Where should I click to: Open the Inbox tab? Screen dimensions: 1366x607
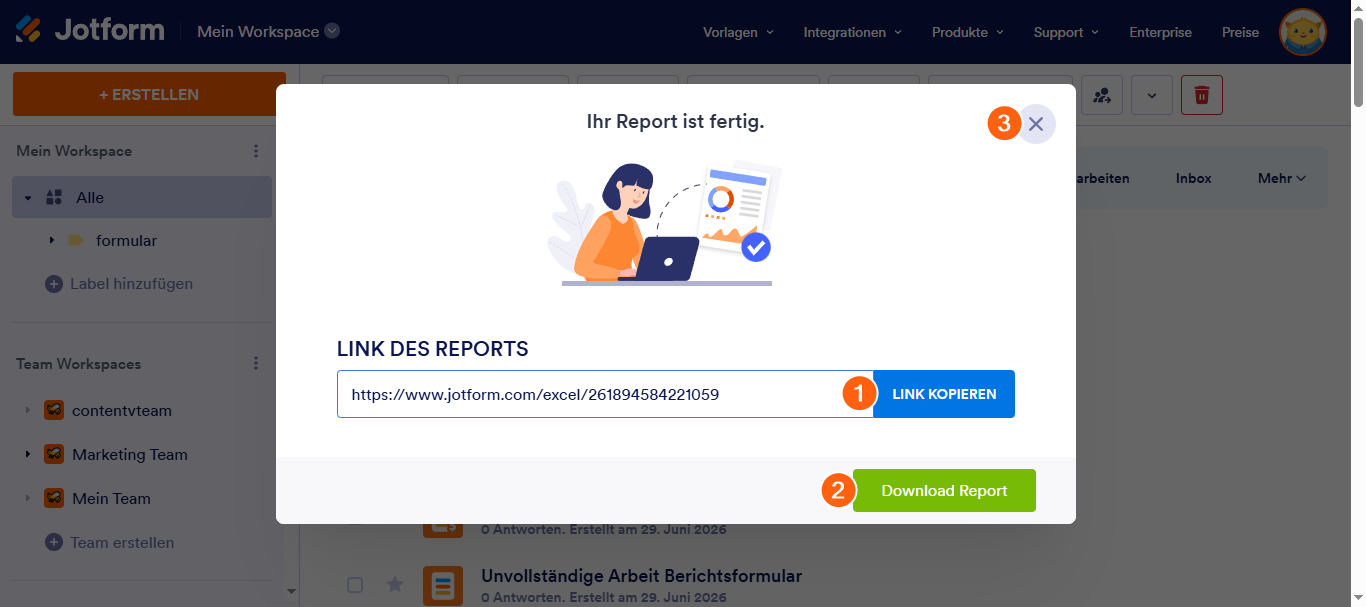point(1193,178)
